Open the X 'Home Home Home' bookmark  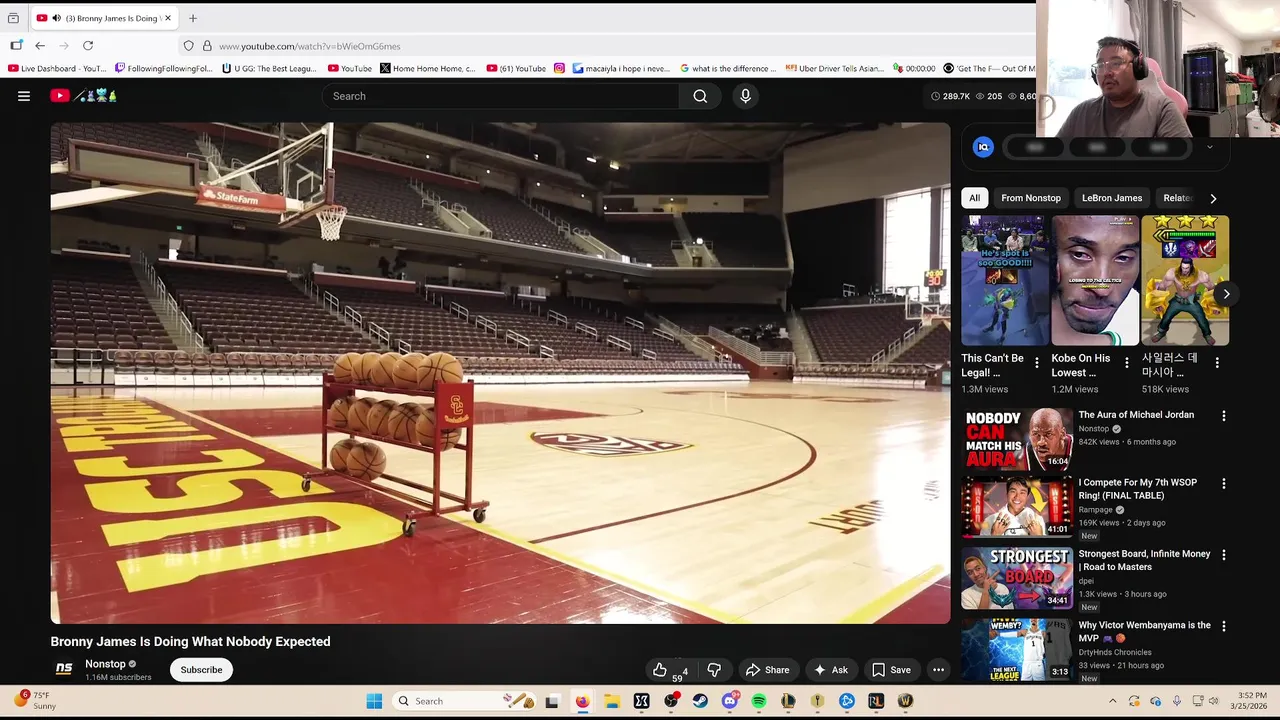tap(428, 69)
